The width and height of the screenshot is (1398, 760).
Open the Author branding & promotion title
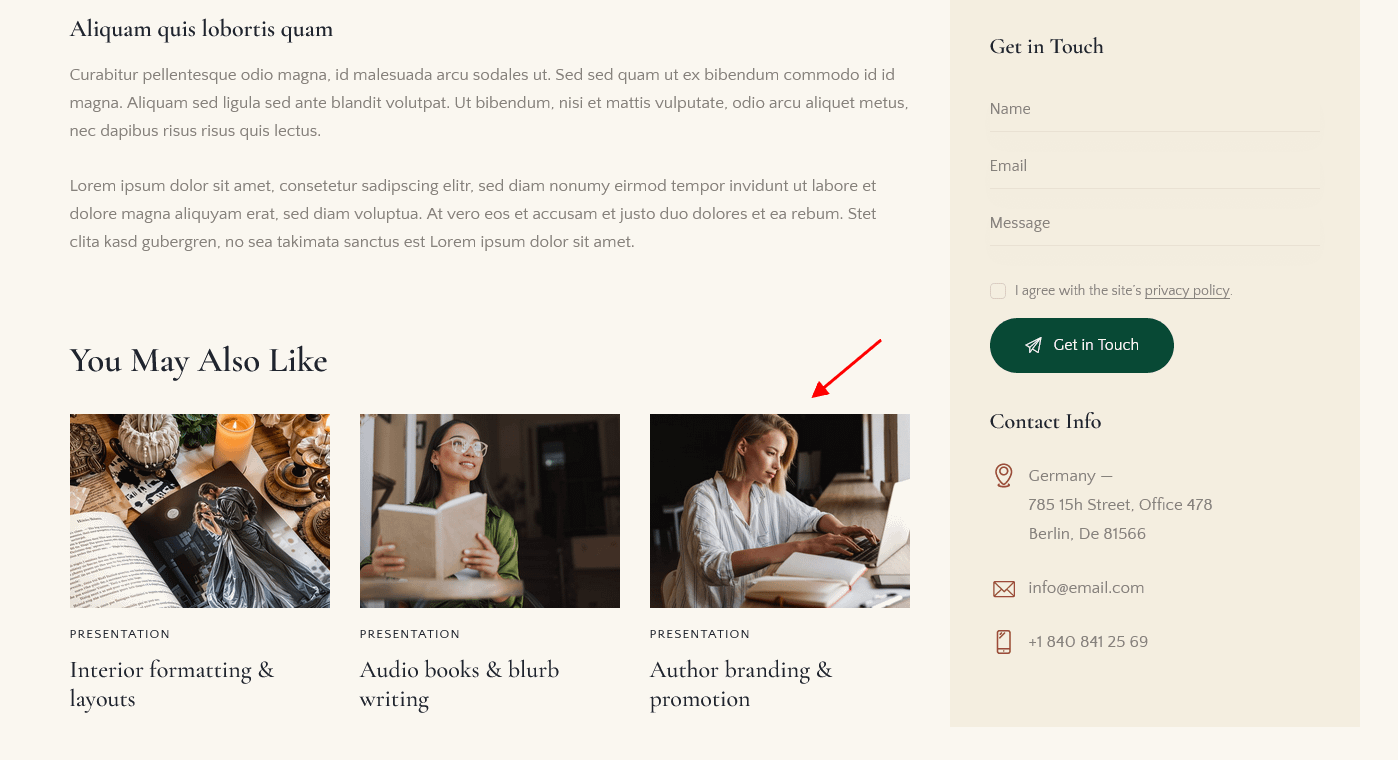click(741, 684)
